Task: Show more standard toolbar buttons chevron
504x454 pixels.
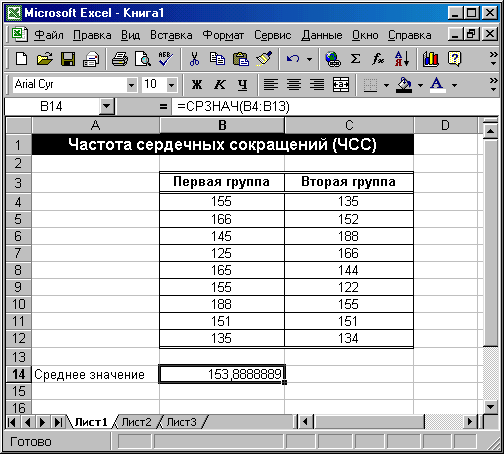Action: pyautogui.click(x=493, y=58)
